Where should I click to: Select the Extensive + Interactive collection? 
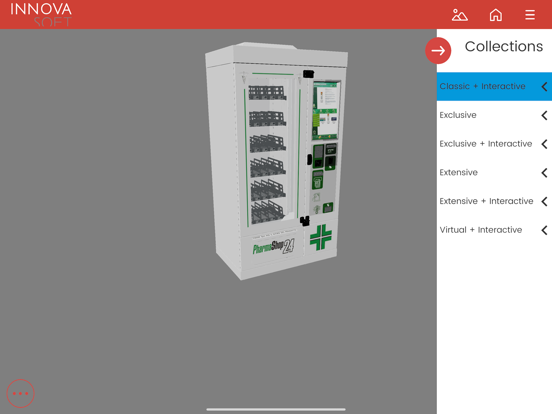(x=494, y=201)
